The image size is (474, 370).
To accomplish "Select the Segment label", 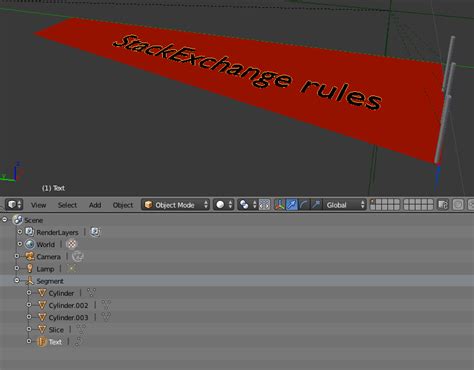I will click(x=50, y=281).
